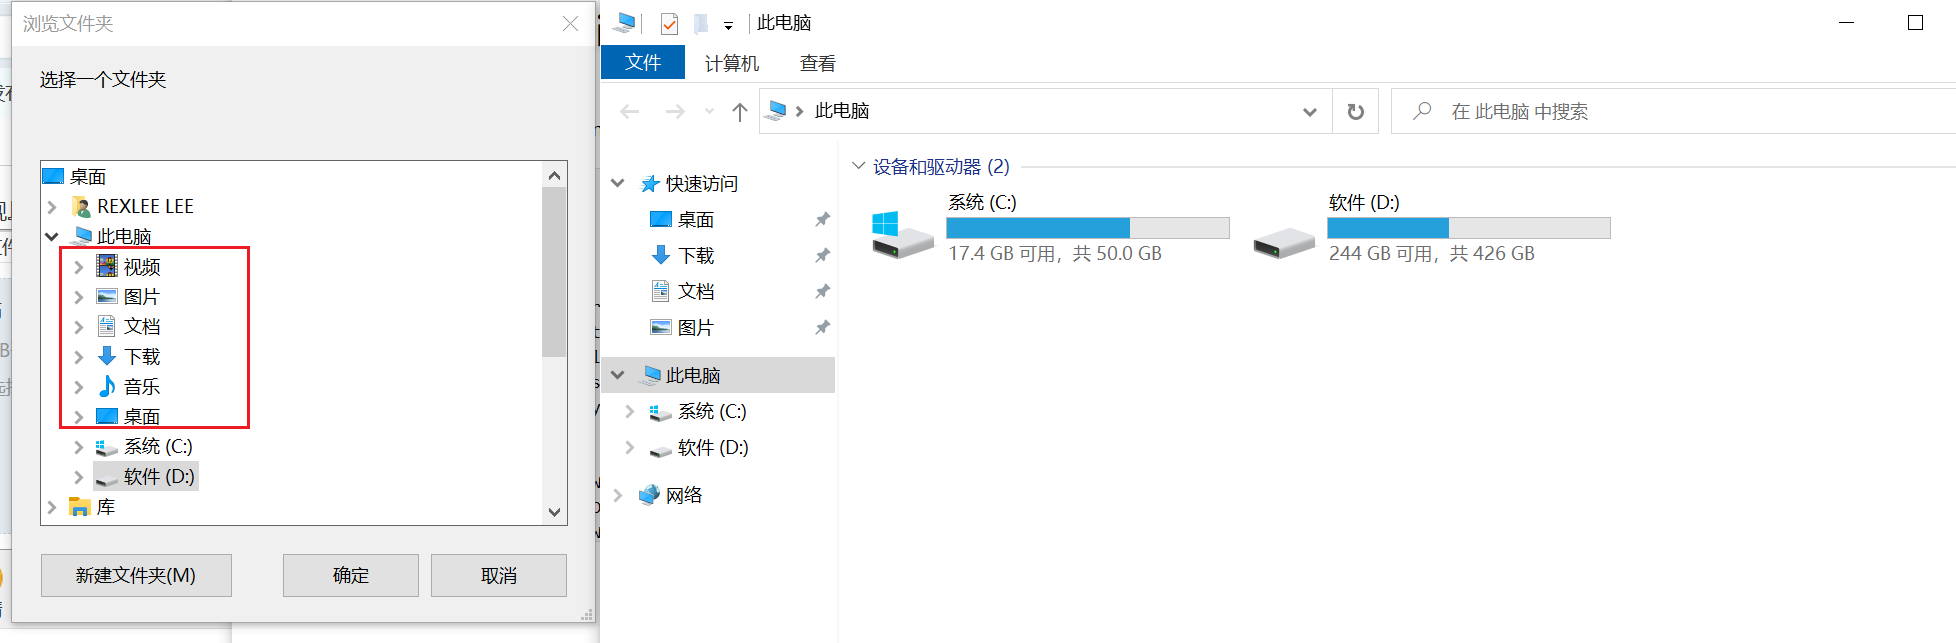Open the Software (D:) drive icon
The width and height of the screenshot is (1956, 643).
[x=1283, y=241]
